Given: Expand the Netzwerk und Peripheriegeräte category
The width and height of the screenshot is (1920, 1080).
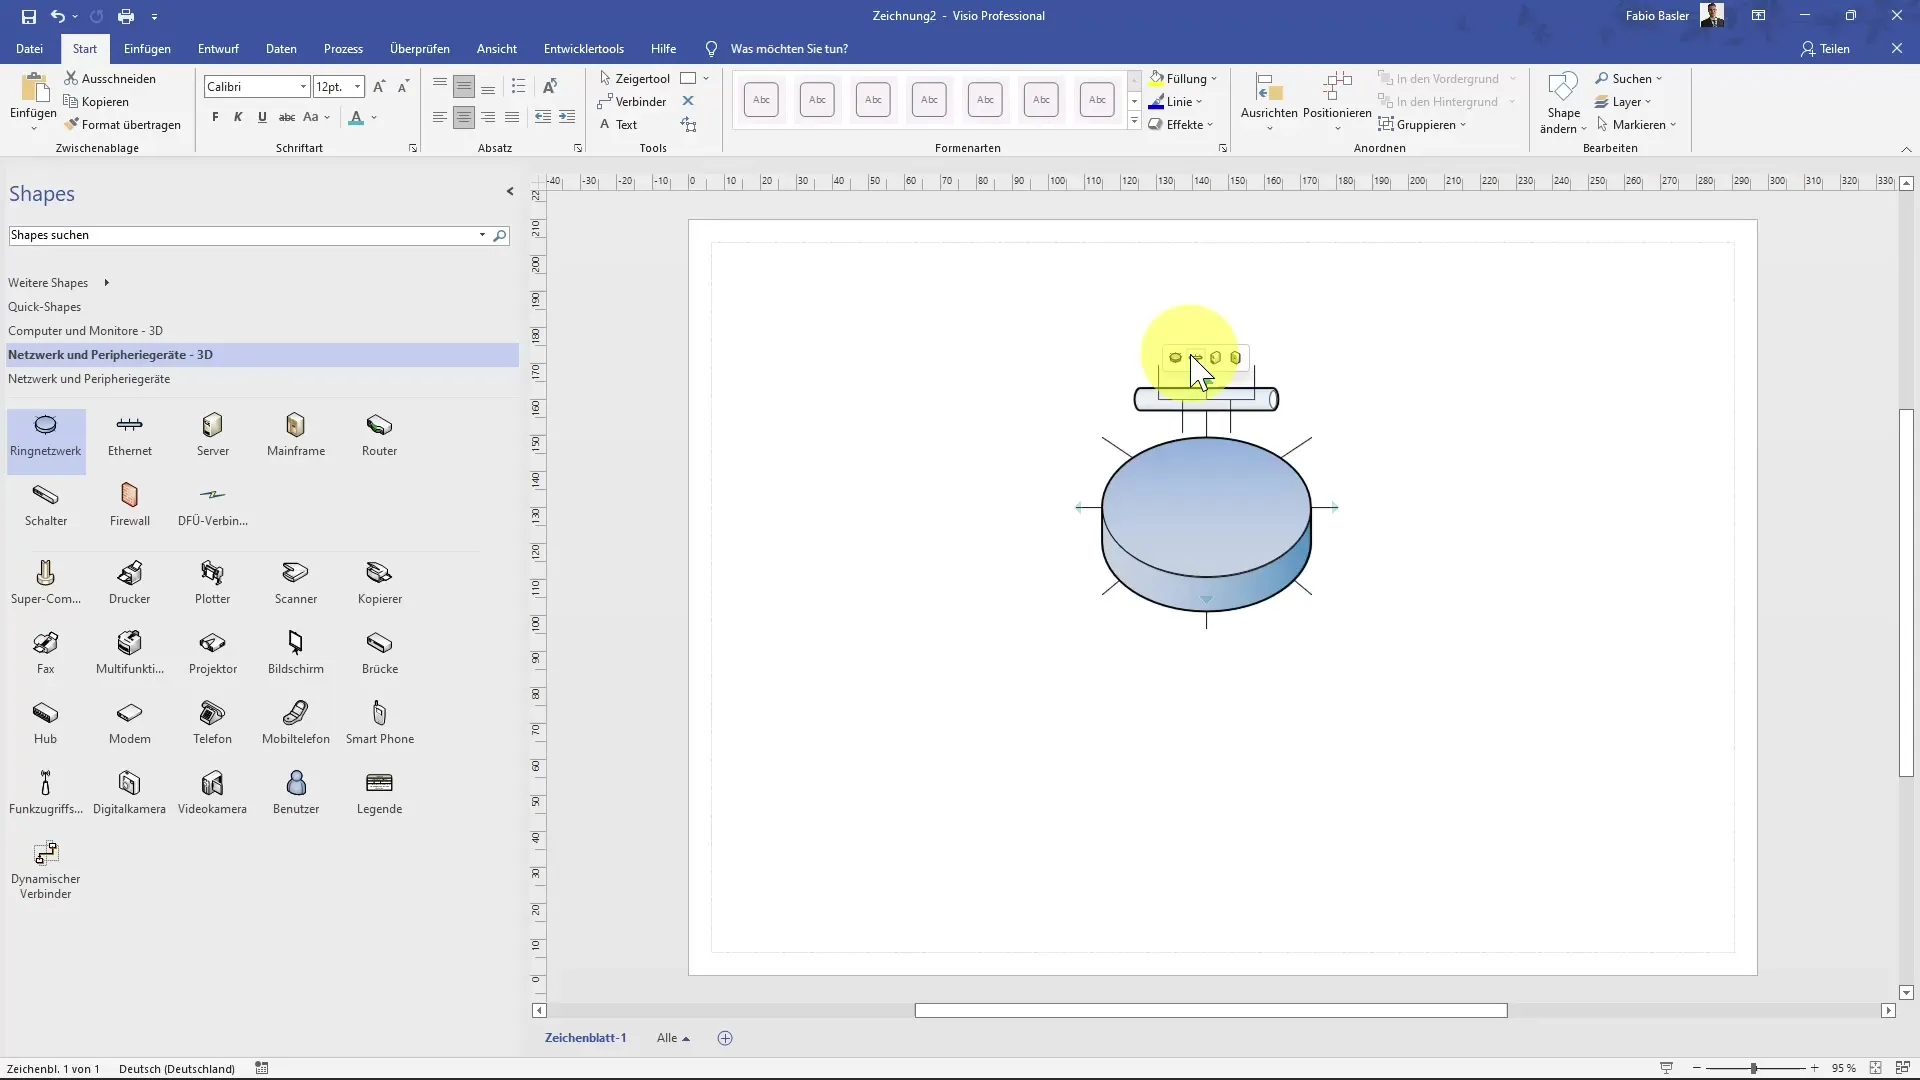Looking at the screenshot, I should tap(87, 380).
